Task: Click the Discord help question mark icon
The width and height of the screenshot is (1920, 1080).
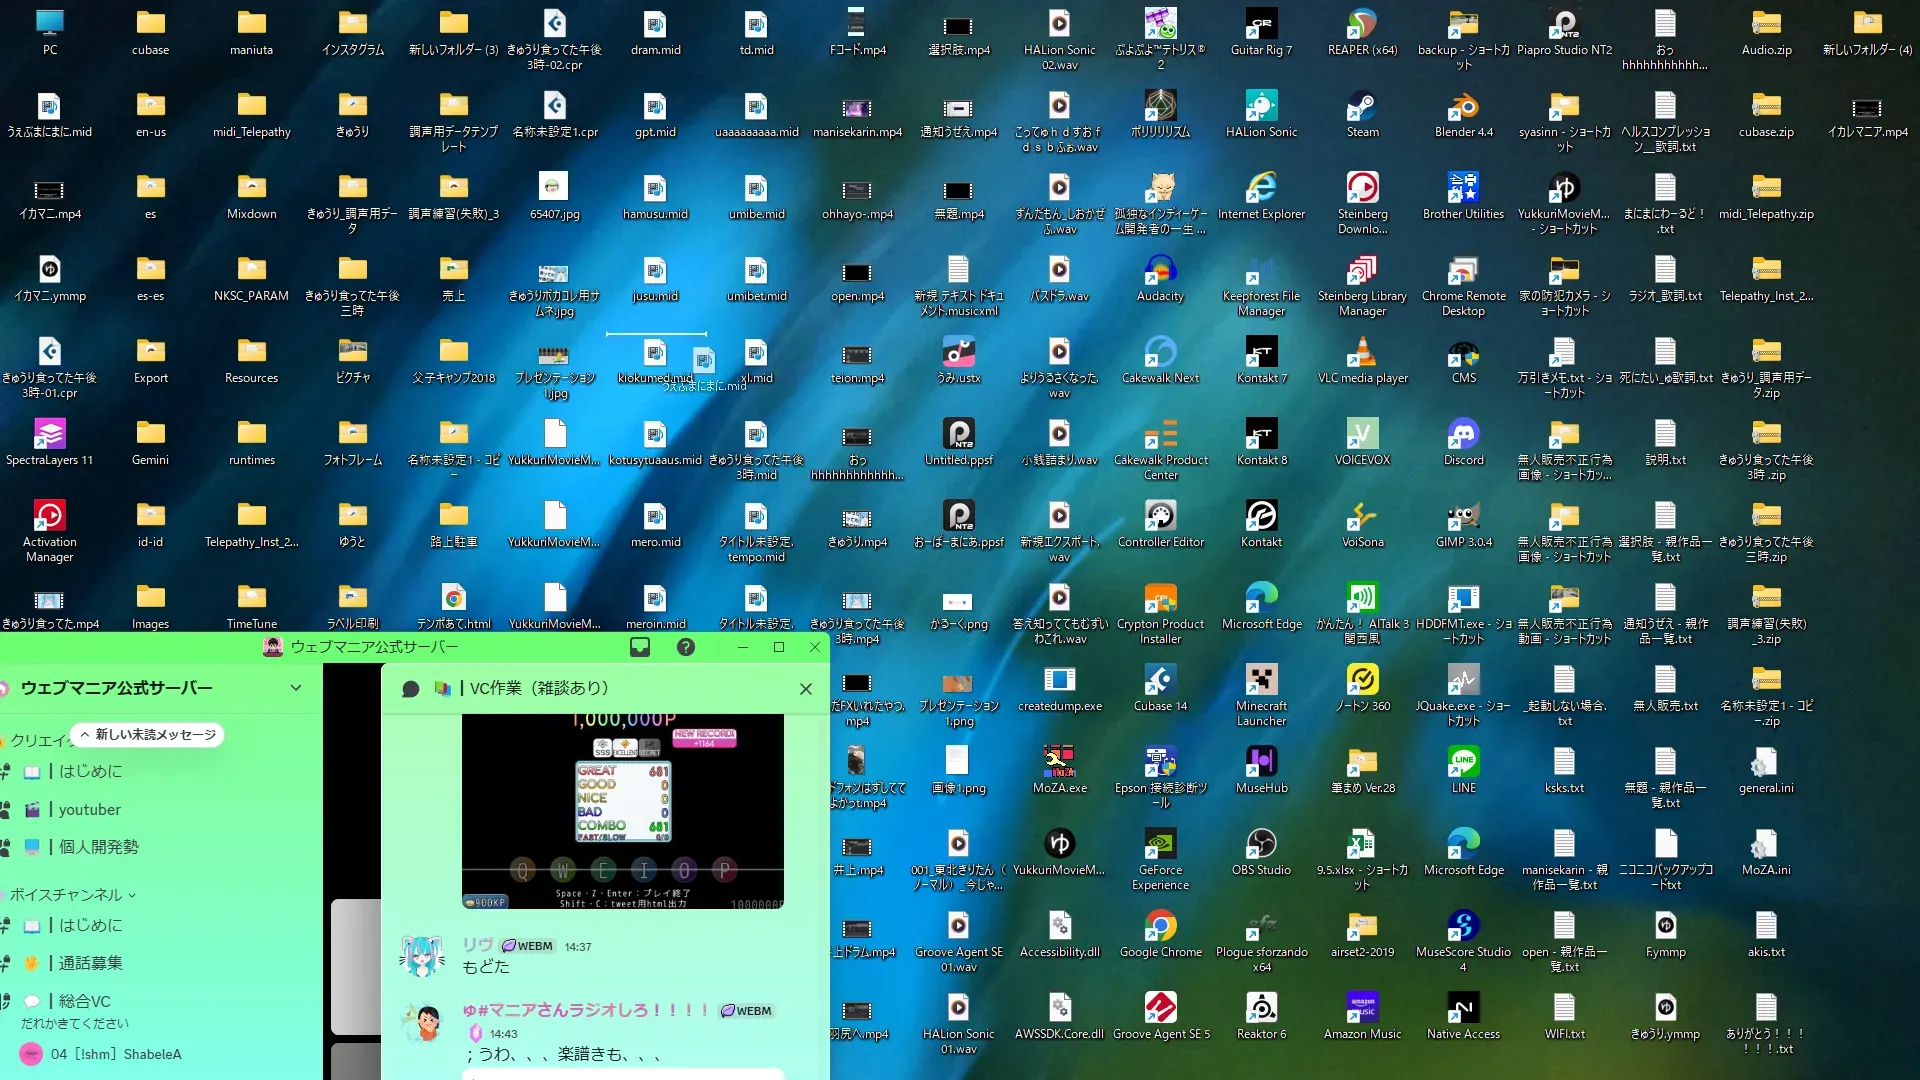Action: pos(686,647)
